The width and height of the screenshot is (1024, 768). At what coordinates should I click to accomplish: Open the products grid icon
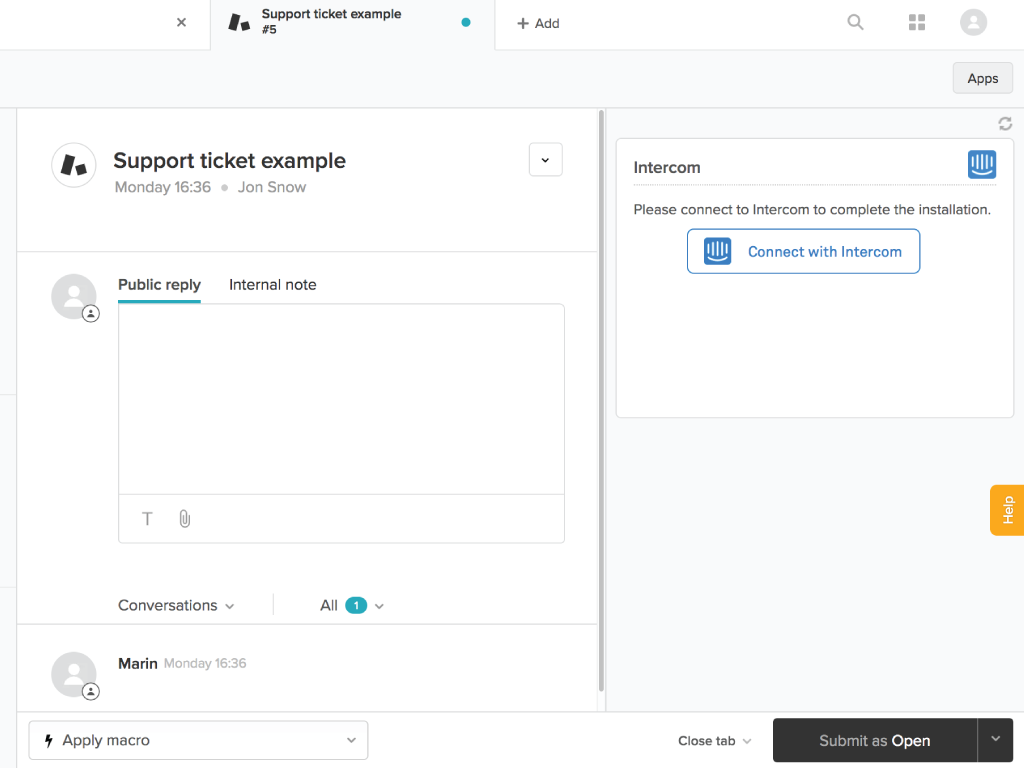coord(916,22)
